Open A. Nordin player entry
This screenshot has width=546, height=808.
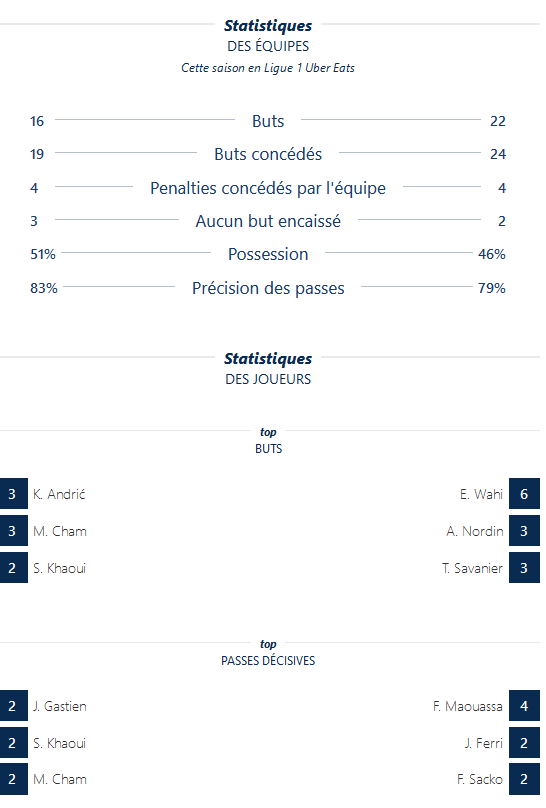(474, 531)
